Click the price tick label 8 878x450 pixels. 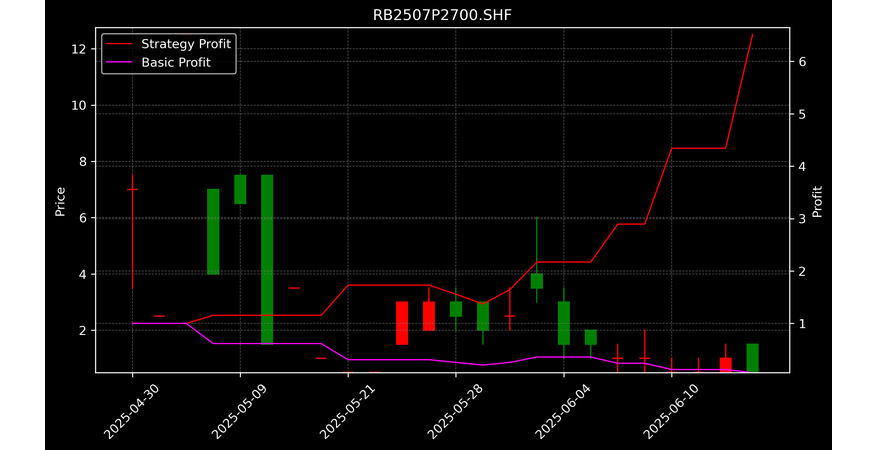click(82, 162)
